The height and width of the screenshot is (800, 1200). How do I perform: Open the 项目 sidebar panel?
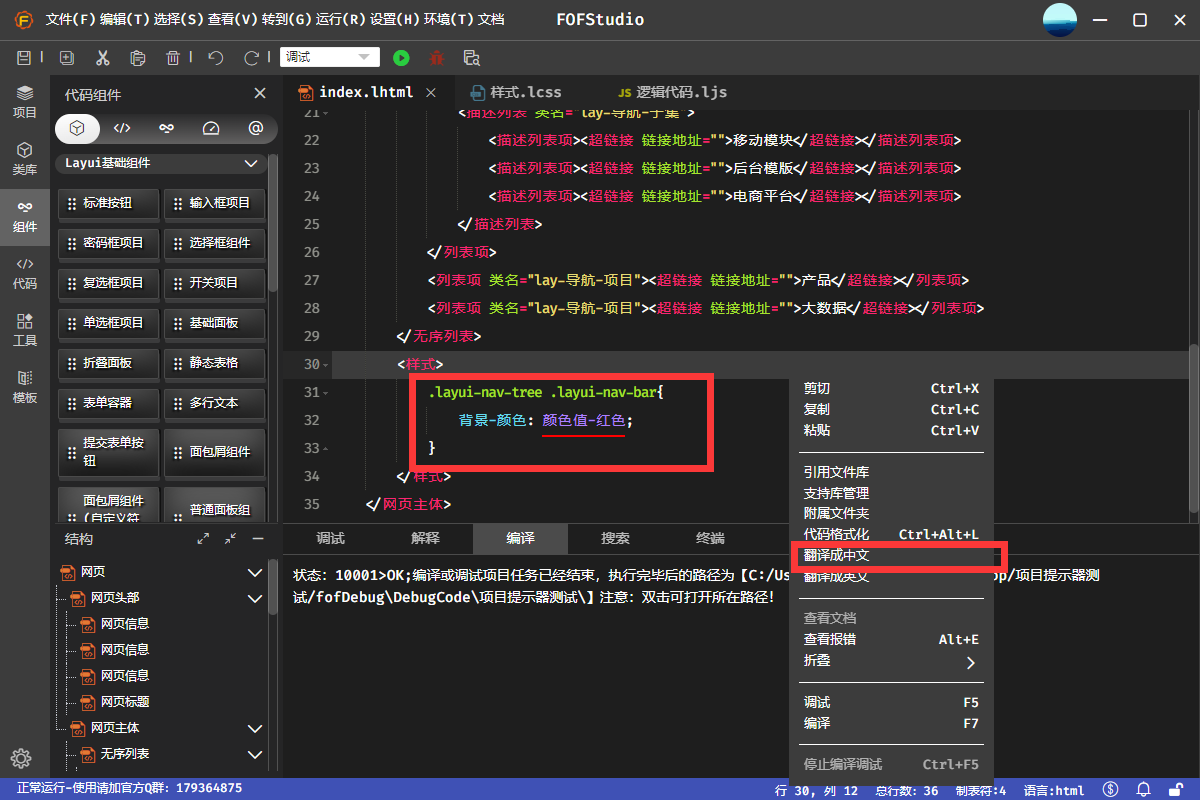pos(25,102)
